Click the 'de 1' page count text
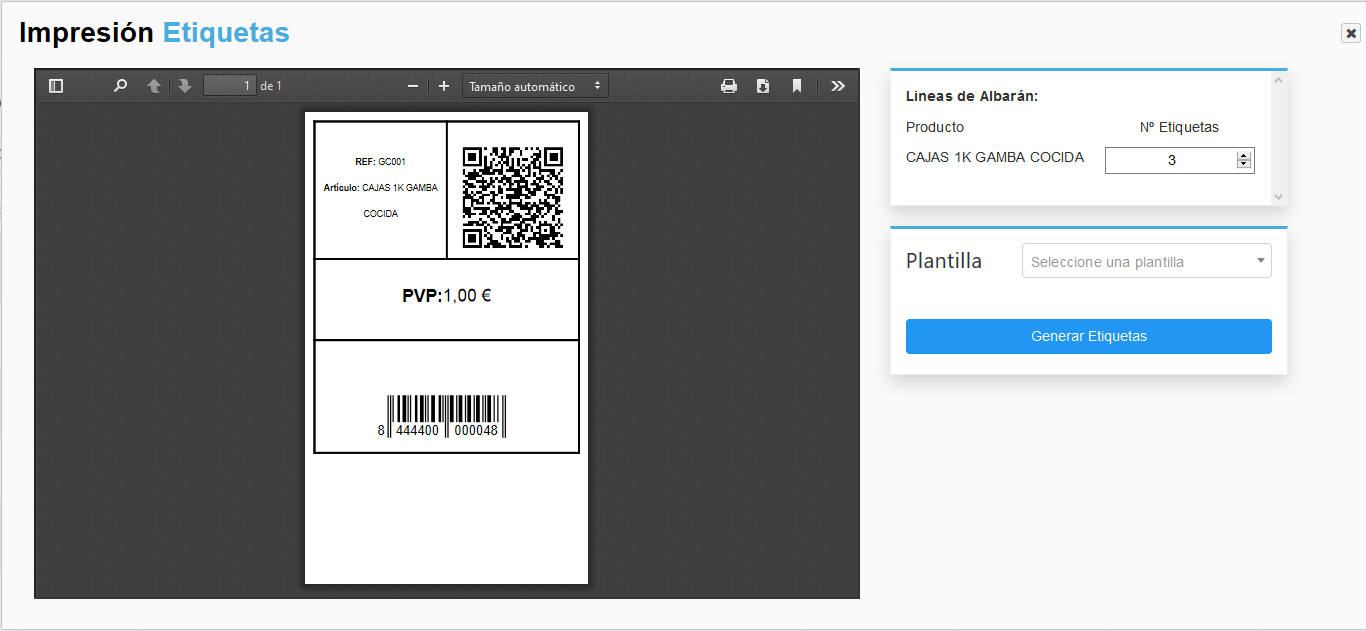This screenshot has width=1366, height=631. 271,86
